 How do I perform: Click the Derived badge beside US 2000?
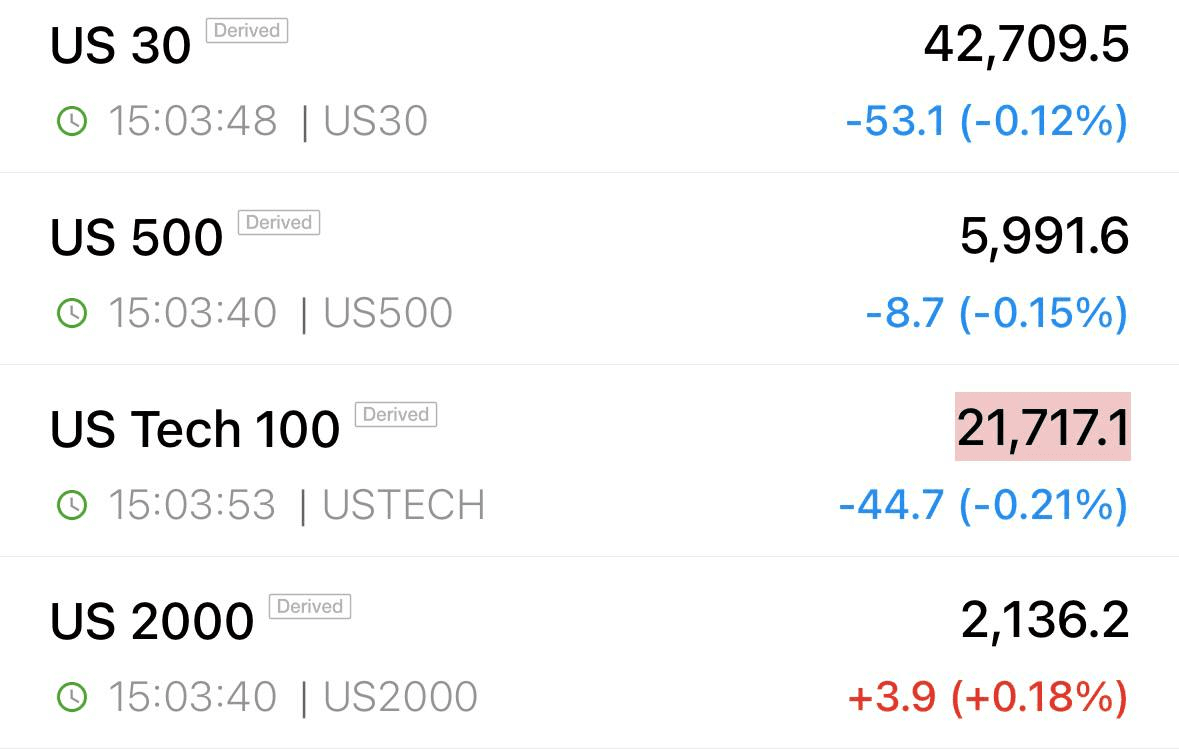point(310,606)
